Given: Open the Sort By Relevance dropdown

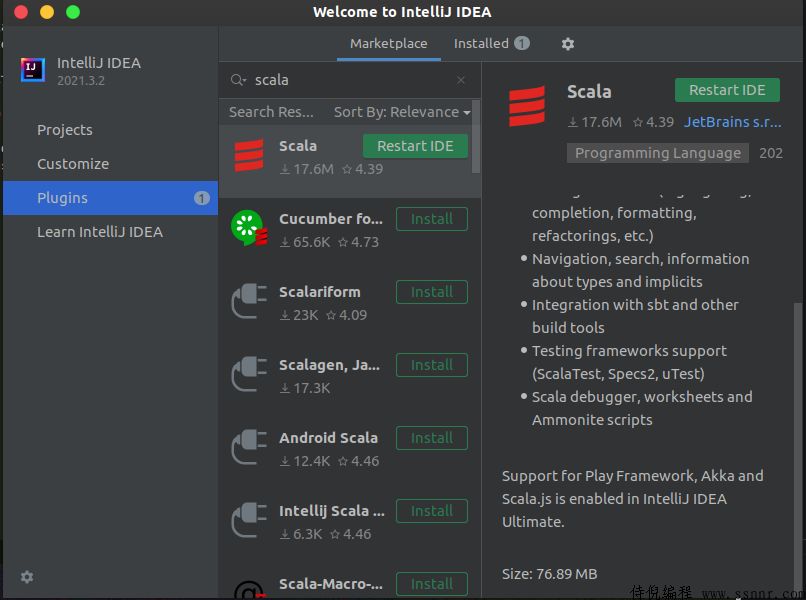Looking at the screenshot, I should click(x=402, y=112).
